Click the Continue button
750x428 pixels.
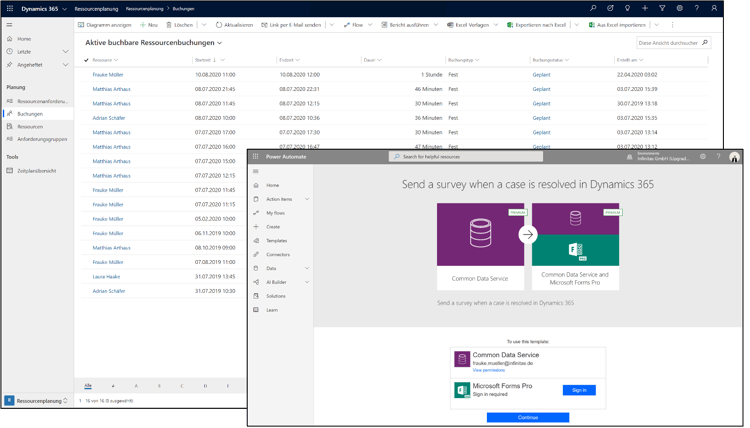click(528, 417)
